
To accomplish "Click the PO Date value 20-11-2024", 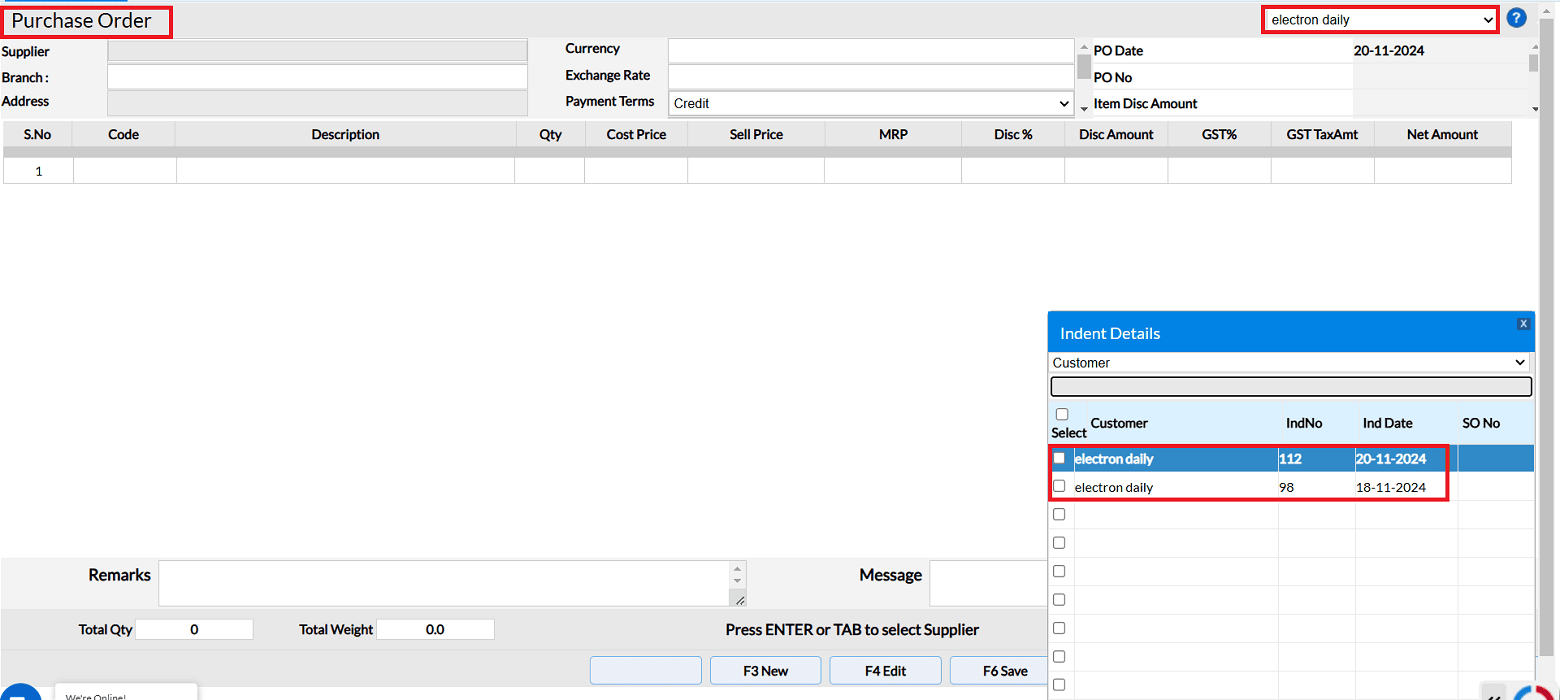I will point(1389,51).
